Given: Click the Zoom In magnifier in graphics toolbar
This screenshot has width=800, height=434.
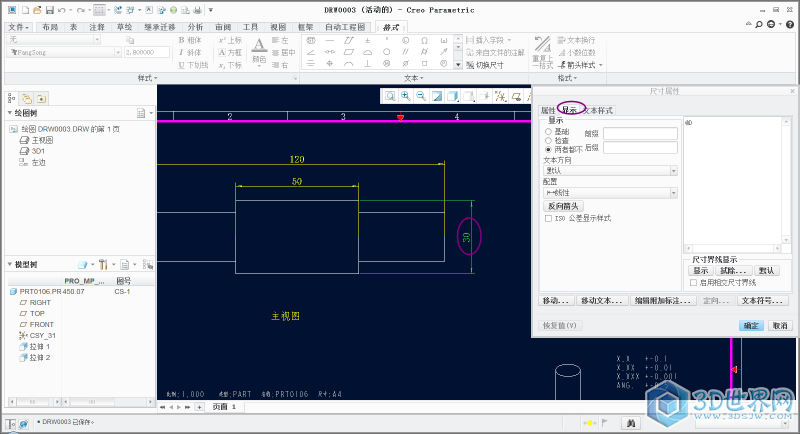Looking at the screenshot, I should (x=406, y=96).
